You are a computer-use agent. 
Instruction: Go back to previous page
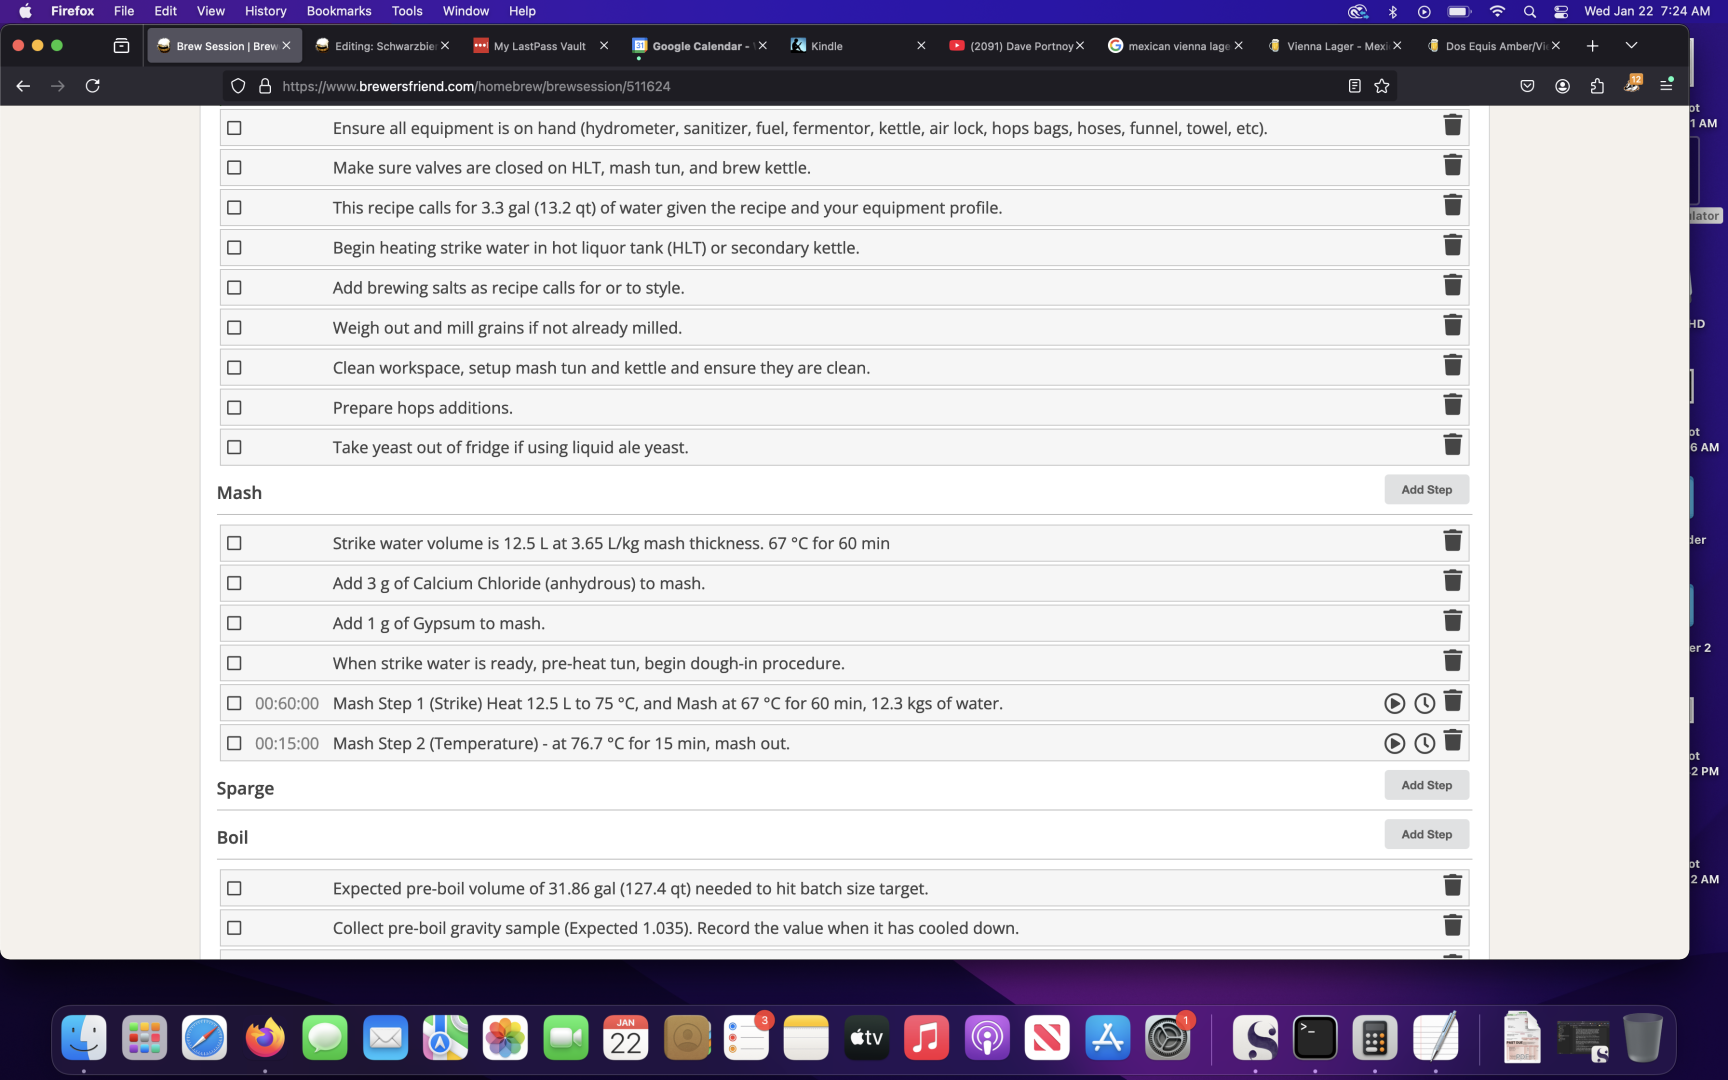tap(23, 86)
